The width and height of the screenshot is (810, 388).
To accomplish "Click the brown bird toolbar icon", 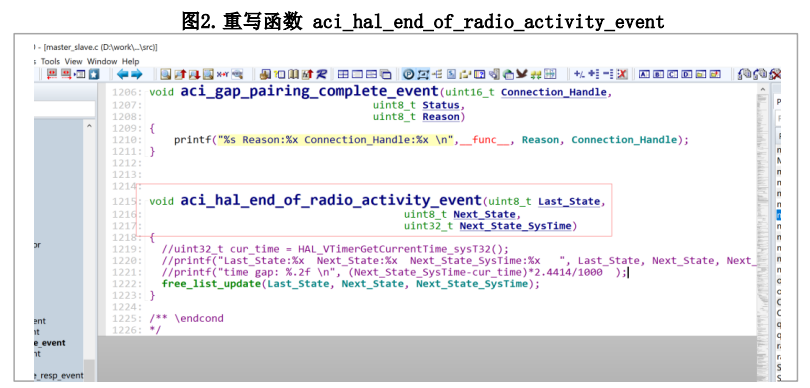I will pyautogui.click(x=522, y=74).
